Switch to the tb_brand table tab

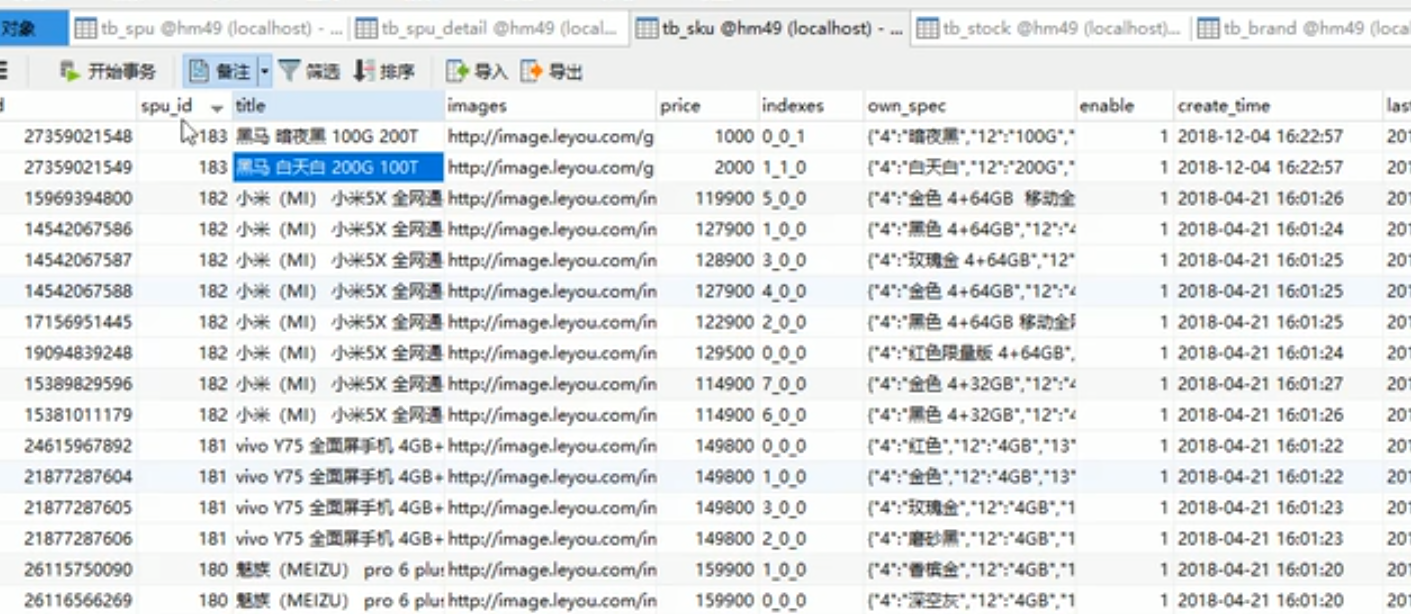point(1302,29)
